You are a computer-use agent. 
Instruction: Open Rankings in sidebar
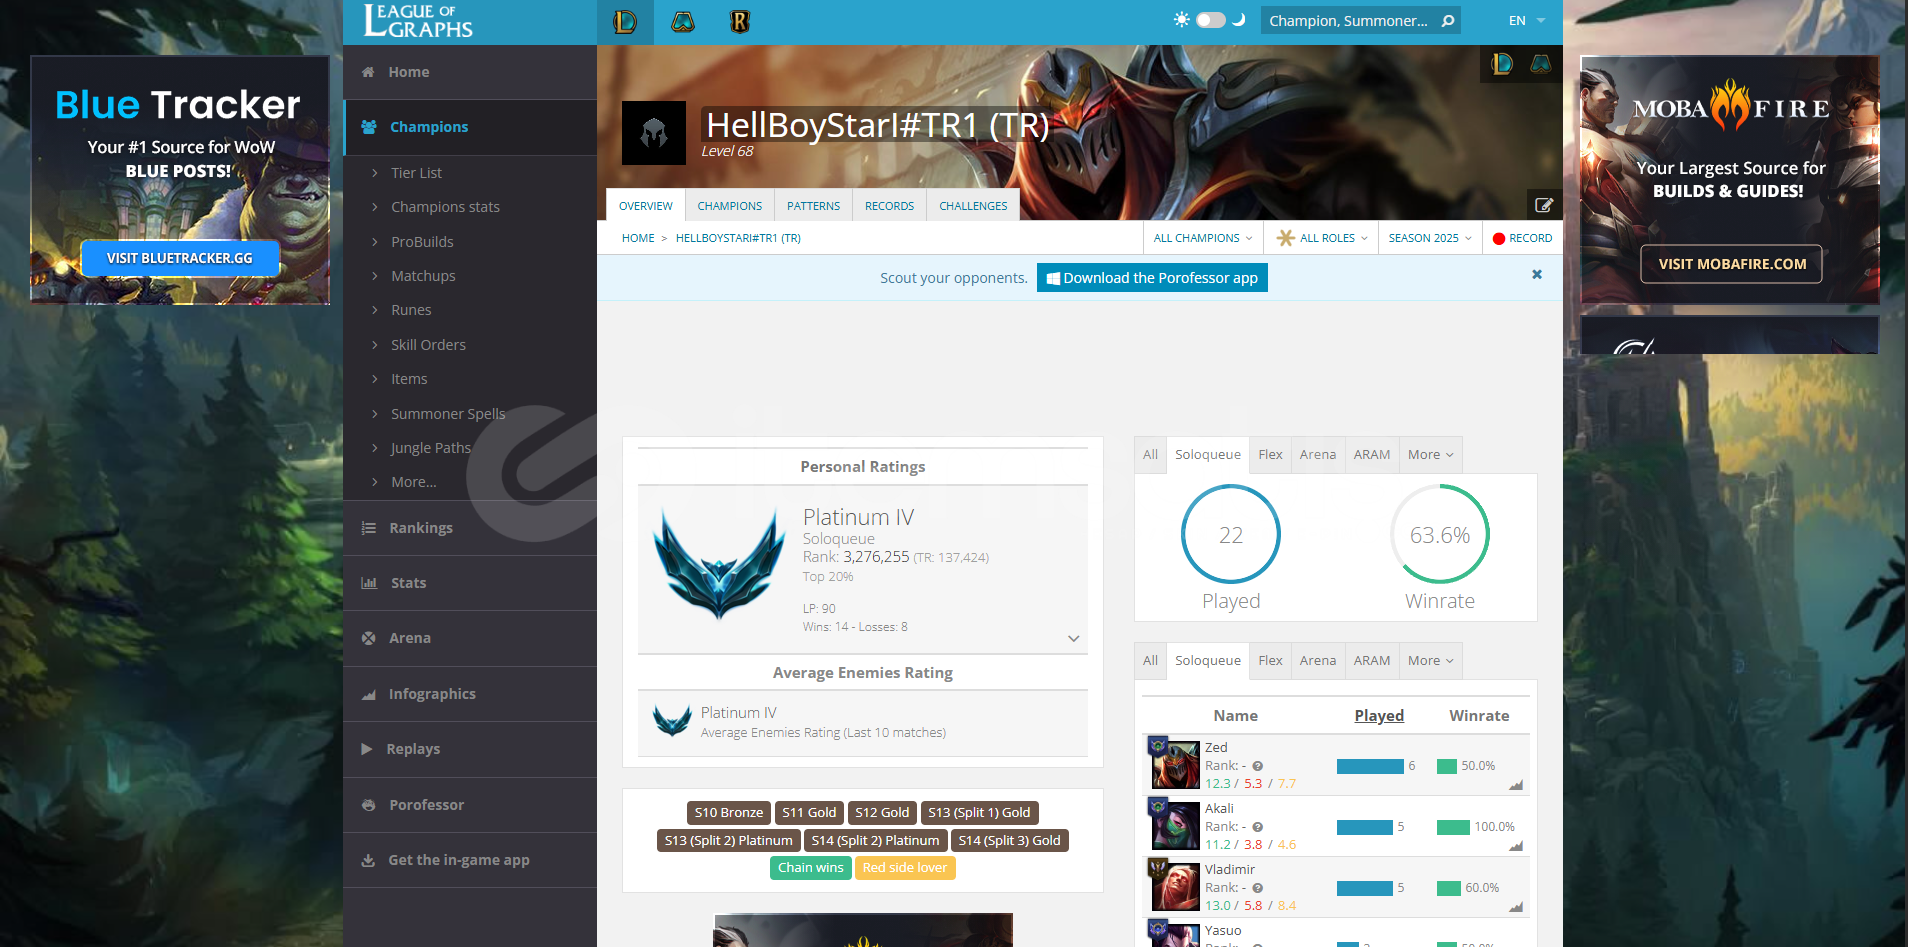click(x=470, y=528)
